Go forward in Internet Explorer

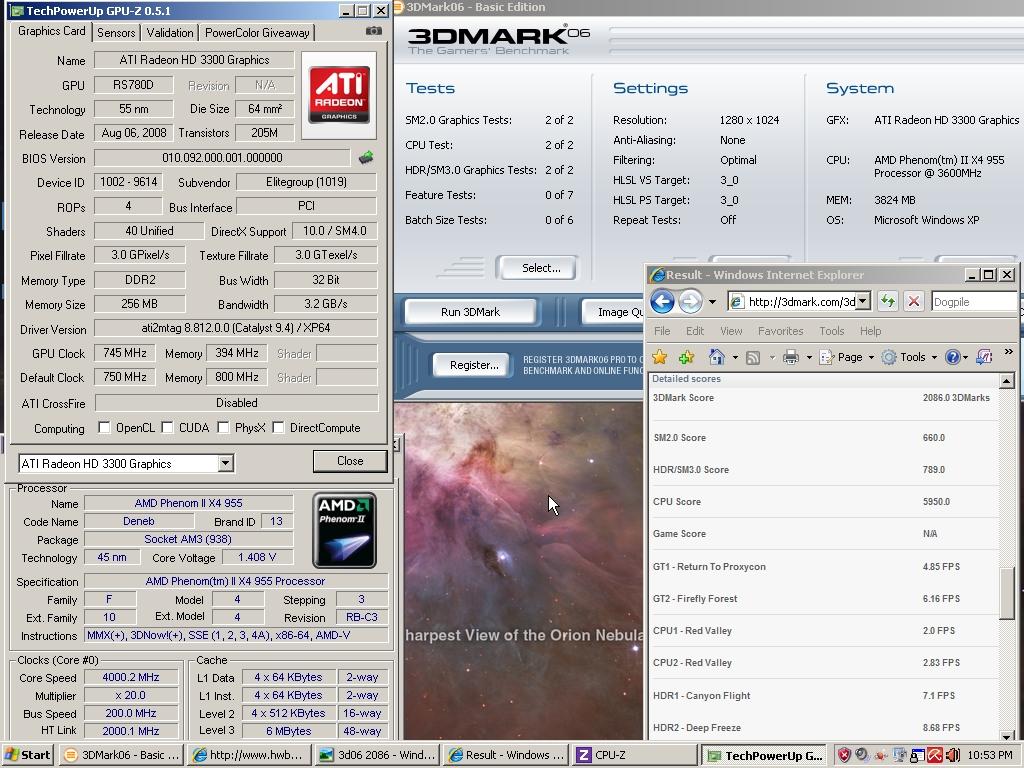[x=690, y=301]
